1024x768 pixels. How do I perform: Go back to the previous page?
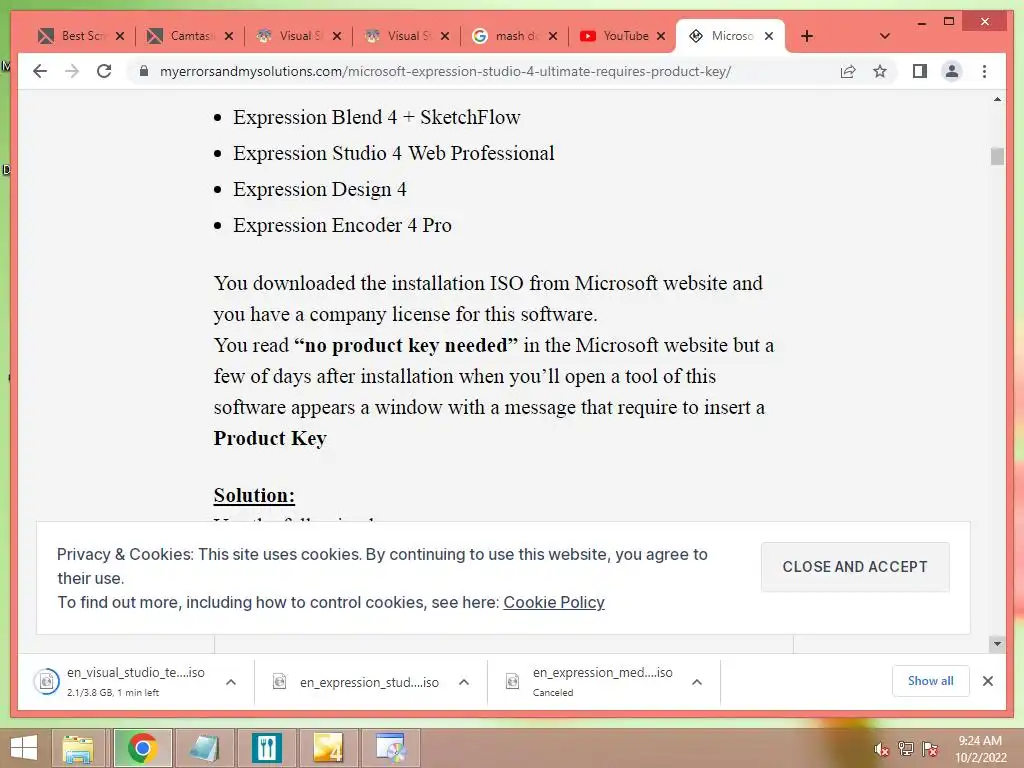click(40, 71)
